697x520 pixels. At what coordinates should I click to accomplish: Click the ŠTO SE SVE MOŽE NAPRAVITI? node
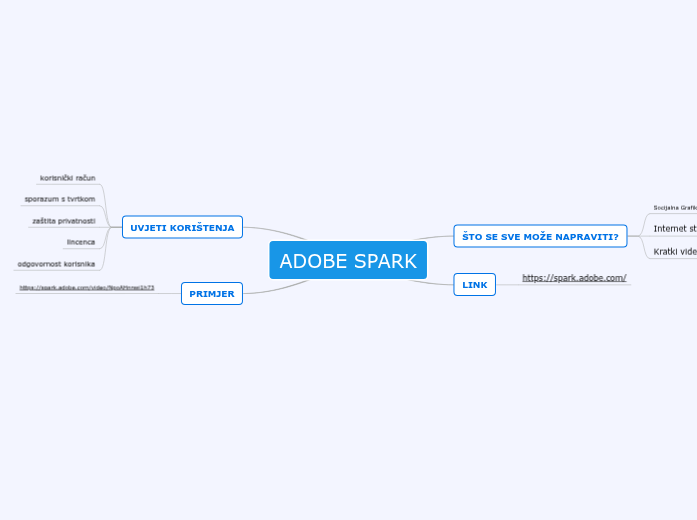[540, 237]
